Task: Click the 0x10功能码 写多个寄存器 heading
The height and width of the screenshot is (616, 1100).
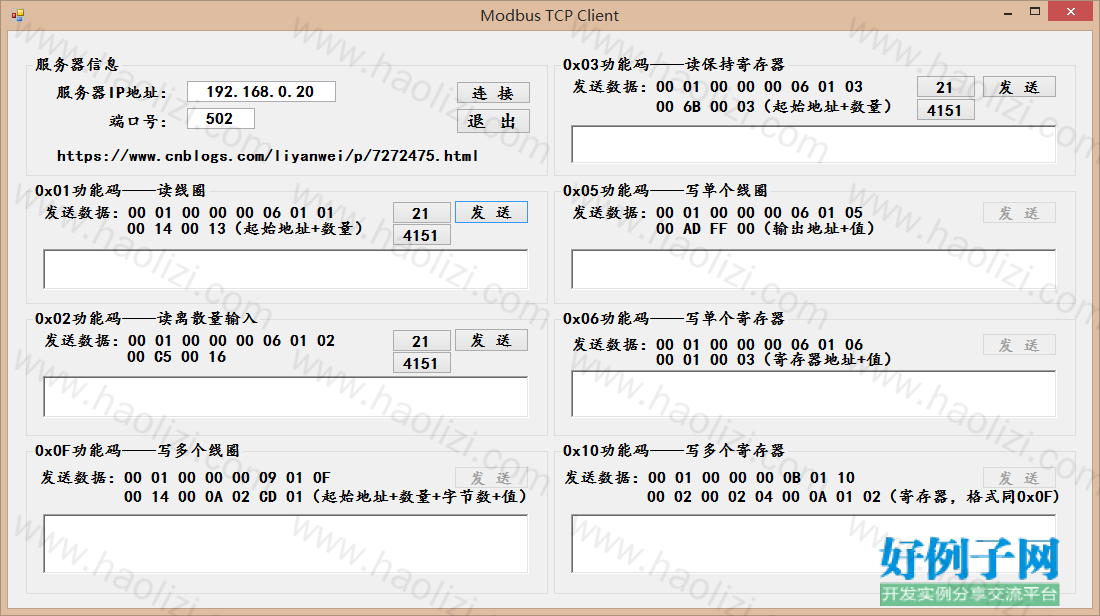Action: [673, 450]
